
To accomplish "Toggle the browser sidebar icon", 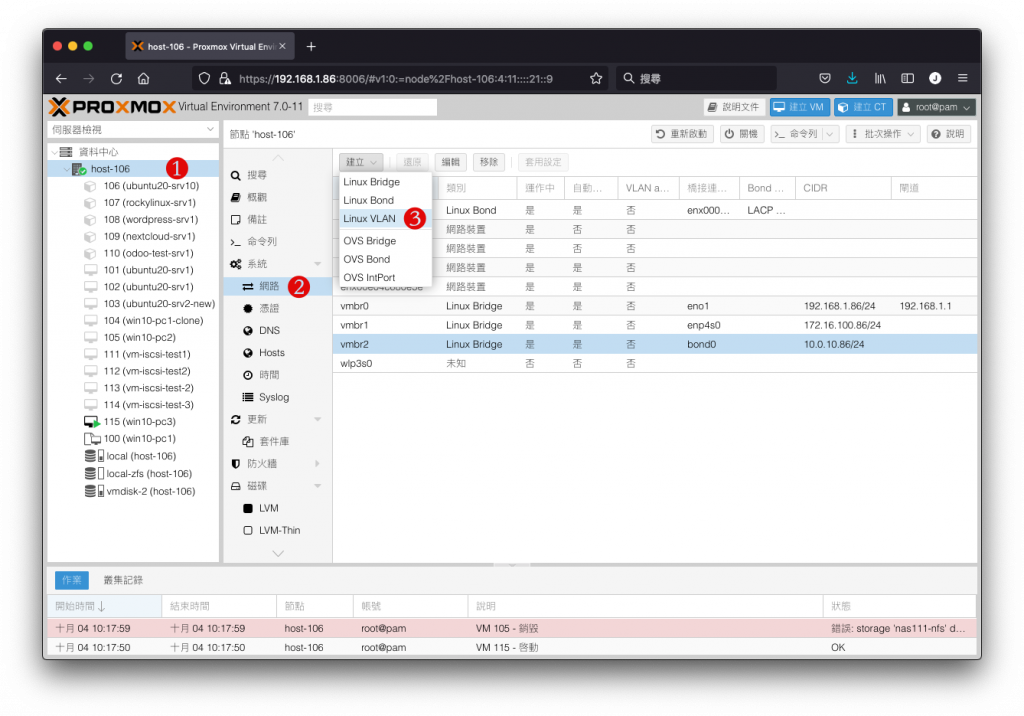I will tap(908, 78).
